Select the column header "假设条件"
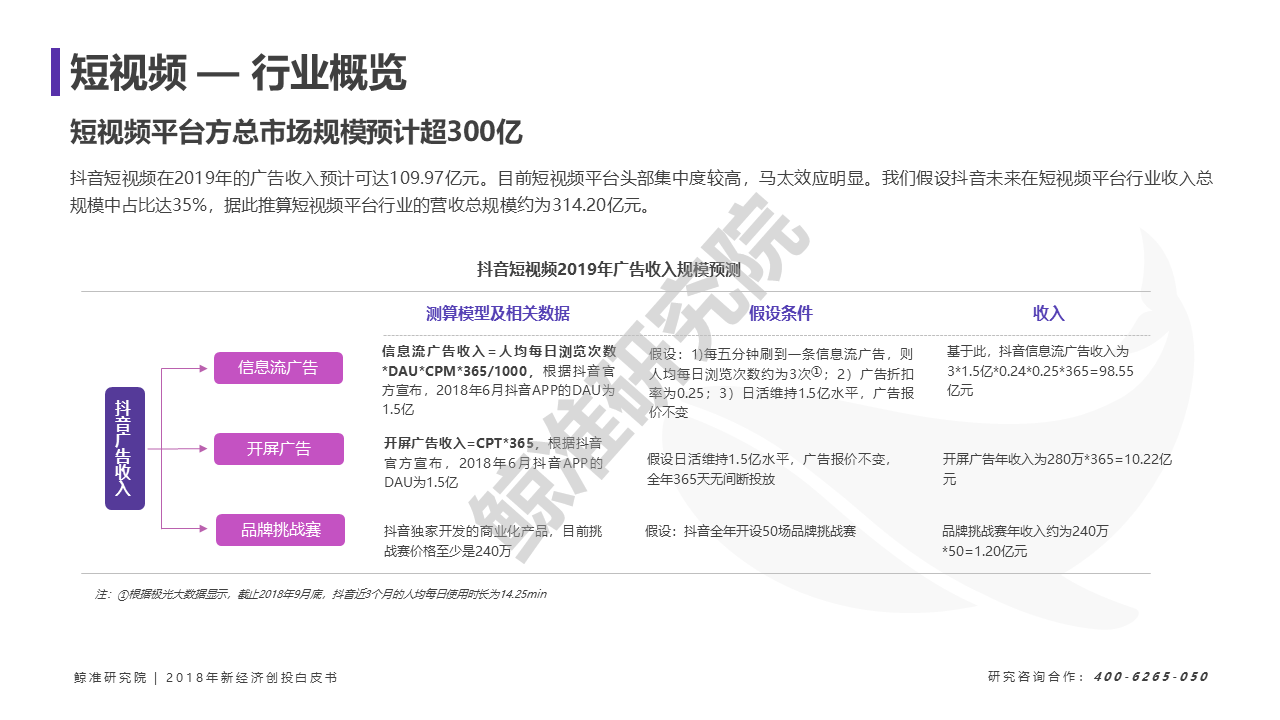Image resolution: width=1280 pixels, height=720 pixels. click(781, 313)
